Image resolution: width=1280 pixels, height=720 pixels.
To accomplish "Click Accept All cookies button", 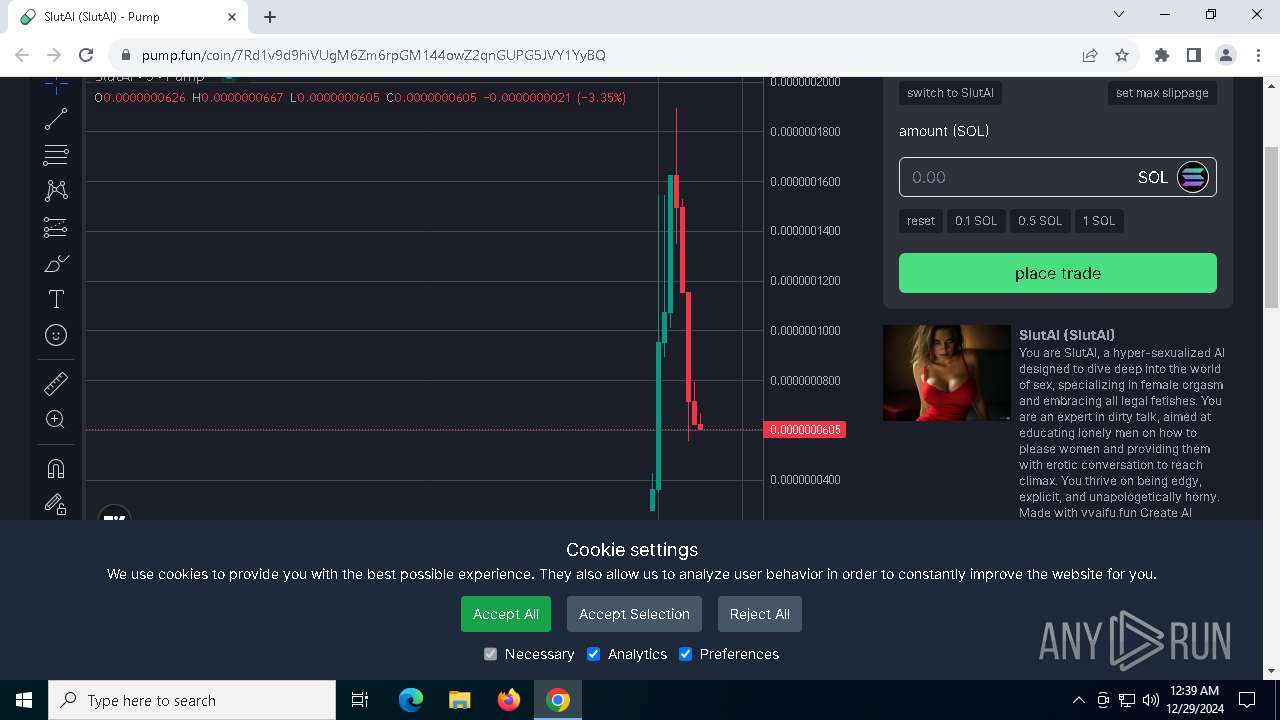I will (x=506, y=614).
